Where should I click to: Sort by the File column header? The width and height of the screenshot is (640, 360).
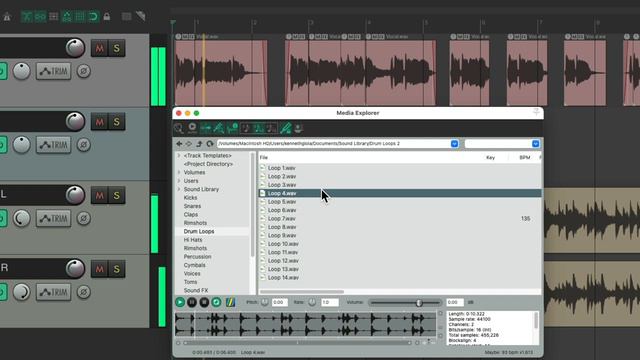pyautogui.click(x=264, y=158)
